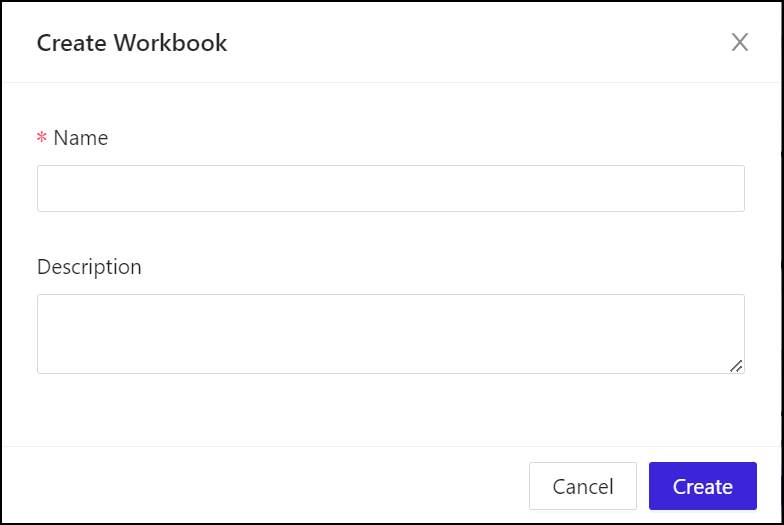This screenshot has width=784, height=525.
Task: Click the blue Create button
Action: 702,487
